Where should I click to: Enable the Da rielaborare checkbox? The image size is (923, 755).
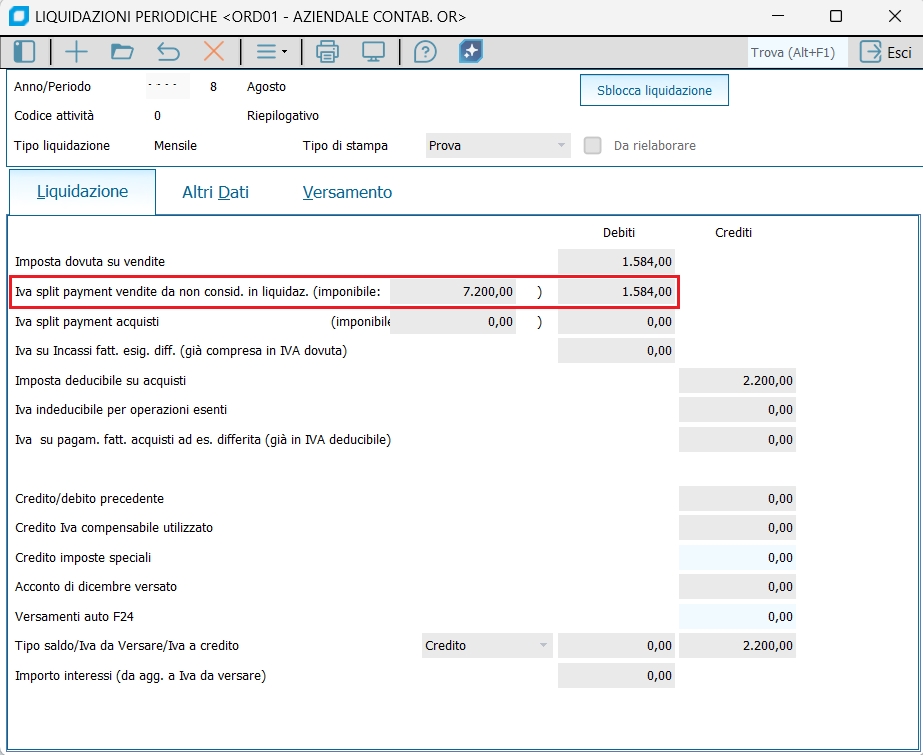(593, 146)
